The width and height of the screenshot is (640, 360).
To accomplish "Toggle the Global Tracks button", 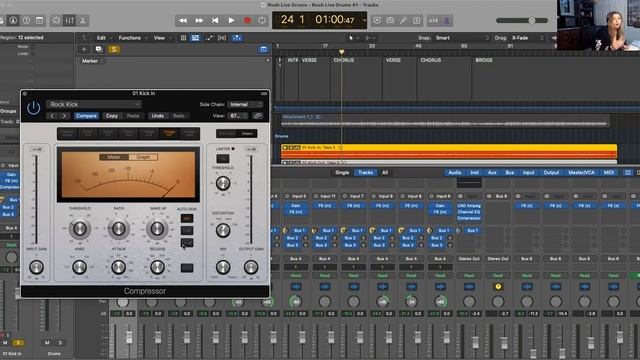I will click(x=263, y=49).
